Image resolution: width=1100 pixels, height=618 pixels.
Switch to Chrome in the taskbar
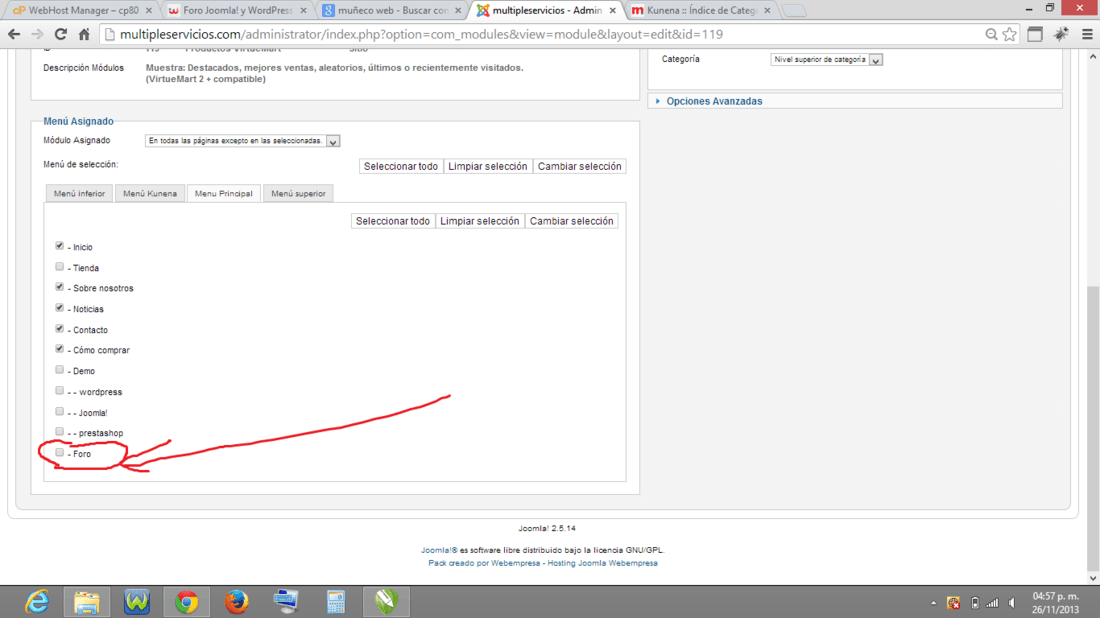point(187,602)
